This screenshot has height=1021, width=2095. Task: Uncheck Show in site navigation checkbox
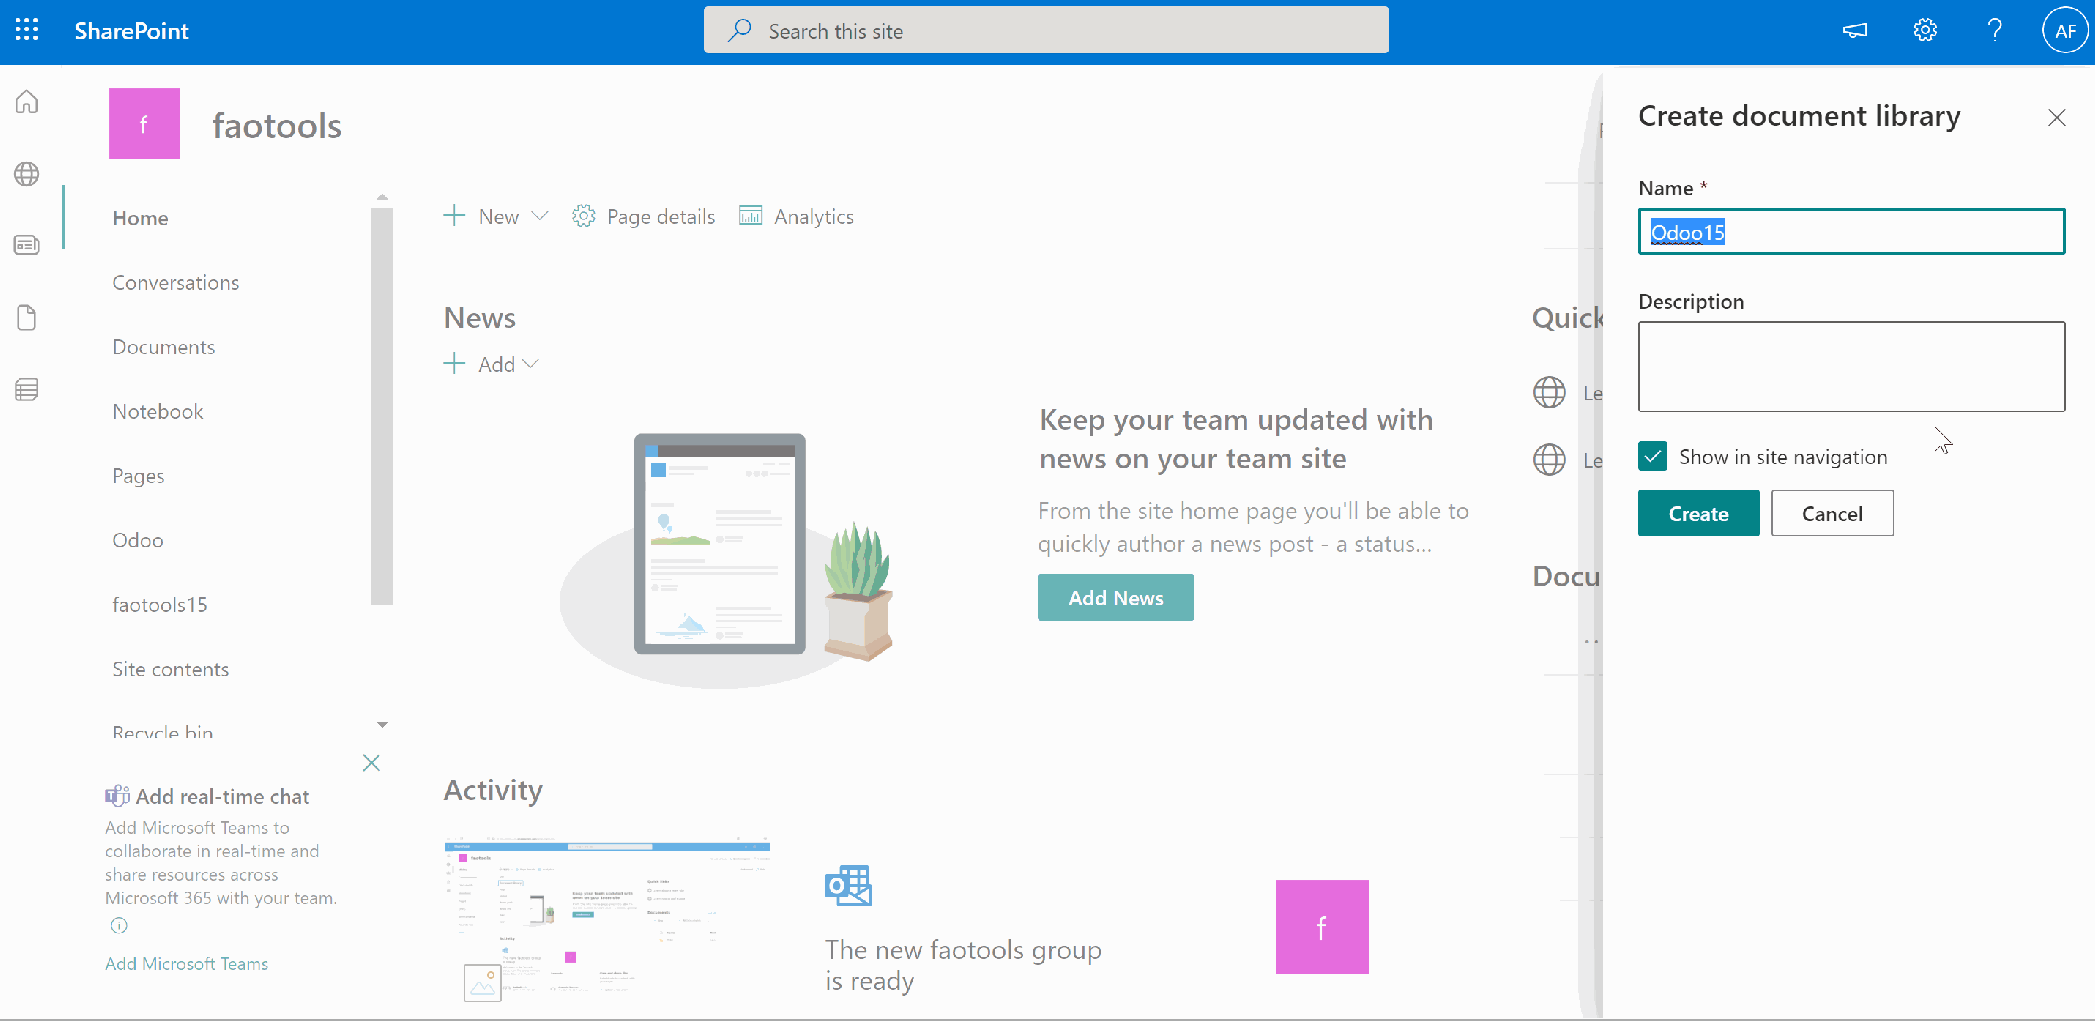pos(1653,457)
